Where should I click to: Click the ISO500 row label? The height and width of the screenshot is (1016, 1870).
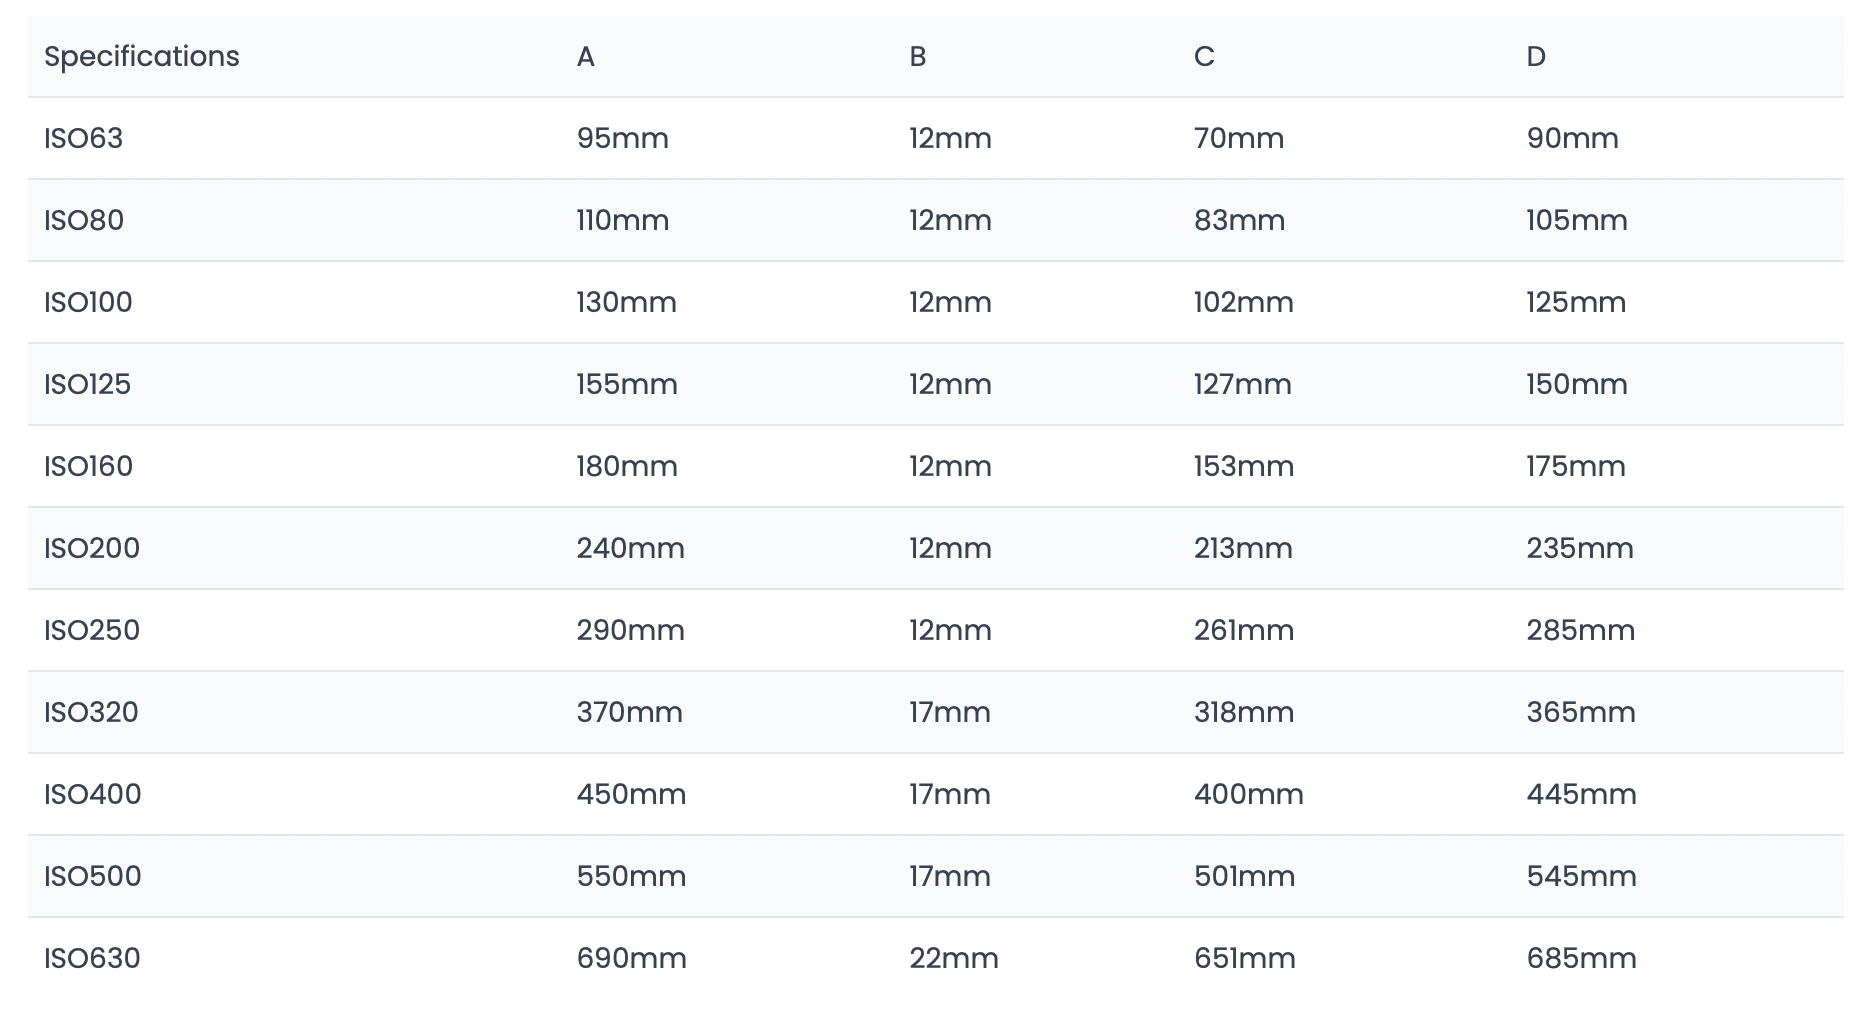pos(93,876)
